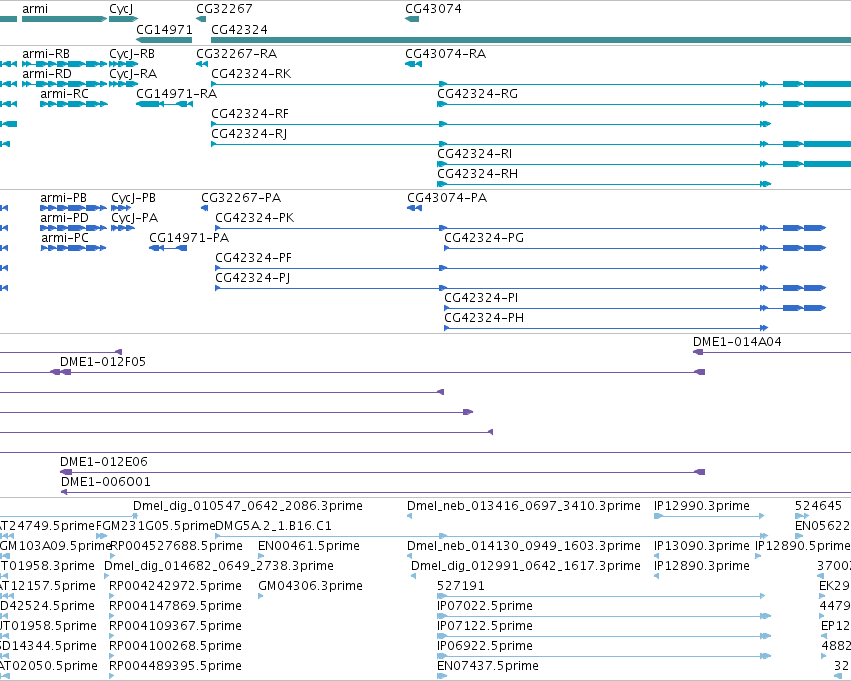Click Dmel_dig_010547_0642_2086.3prime EST label
The height and width of the screenshot is (681, 851).
click(x=248, y=506)
